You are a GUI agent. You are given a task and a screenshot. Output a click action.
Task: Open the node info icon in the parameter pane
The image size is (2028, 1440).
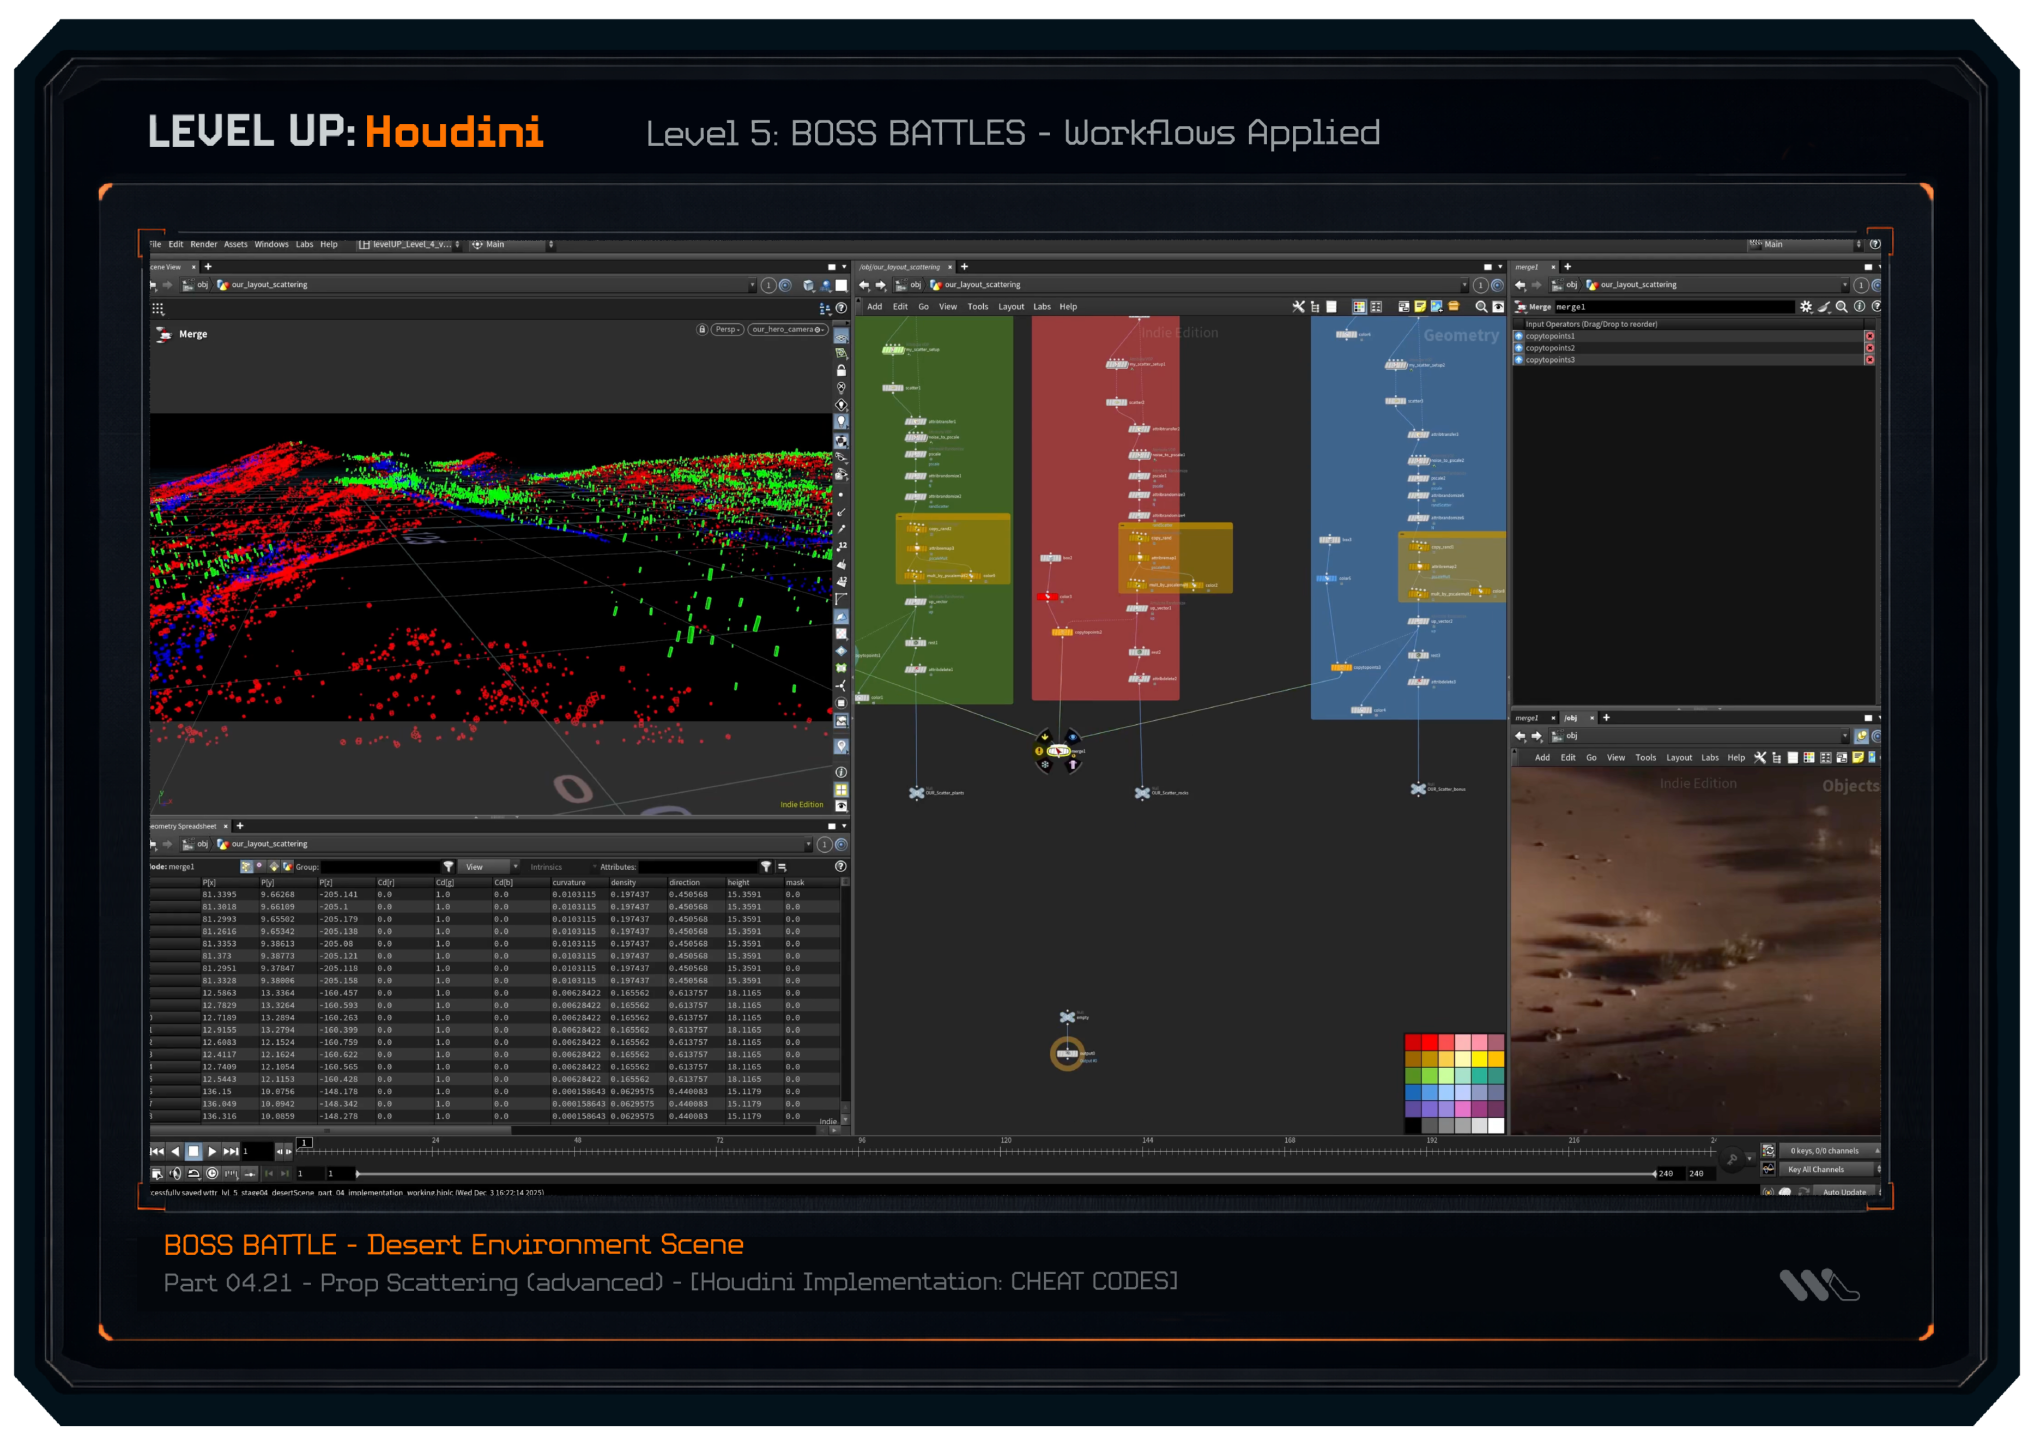(x=1859, y=307)
